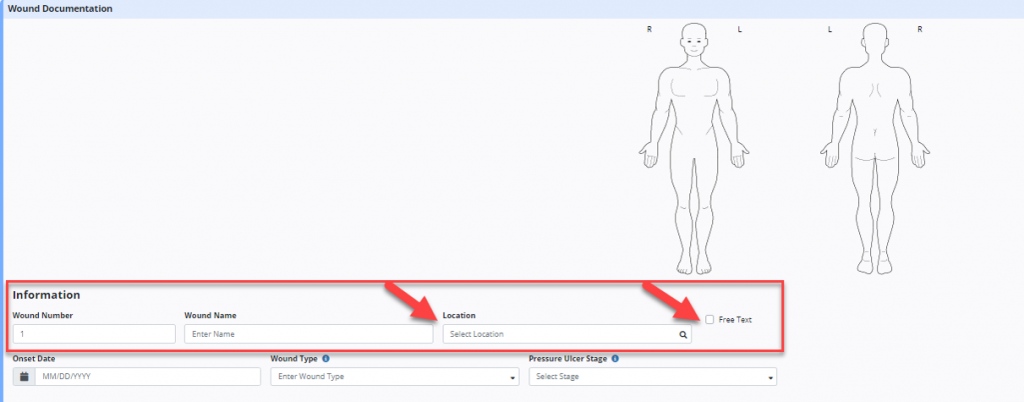Click the feet on the front body figure
This screenshot has height=402, width=1024.
(693, 266)
